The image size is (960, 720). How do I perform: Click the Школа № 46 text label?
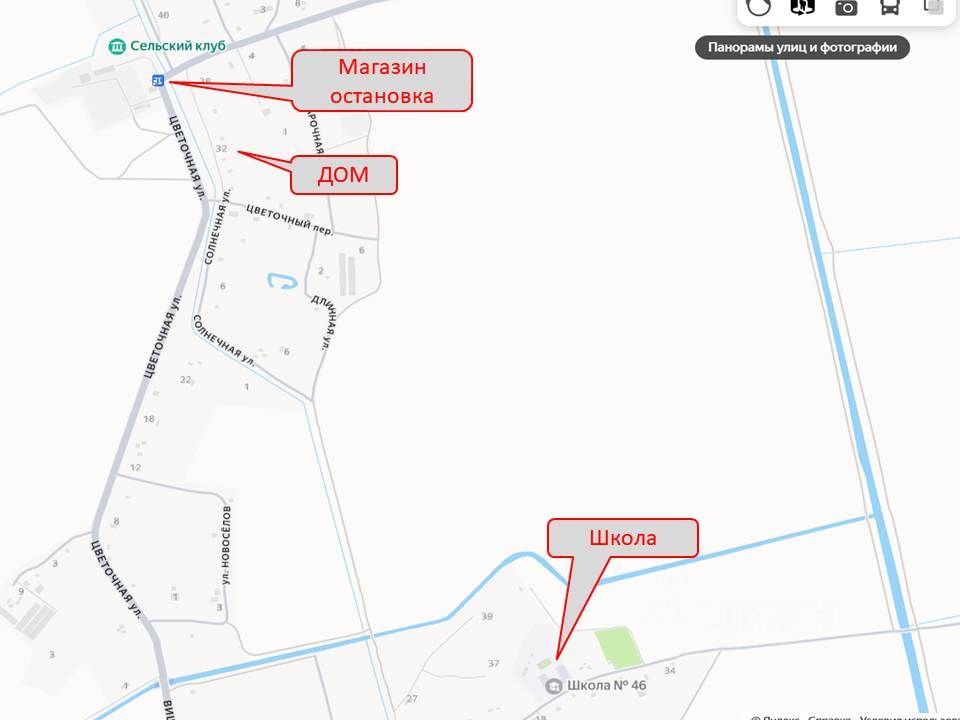(606, 685)
